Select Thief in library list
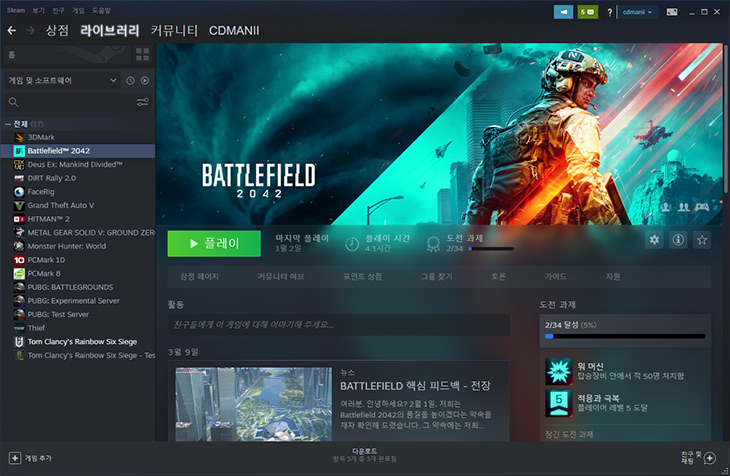 pos(78,328)
